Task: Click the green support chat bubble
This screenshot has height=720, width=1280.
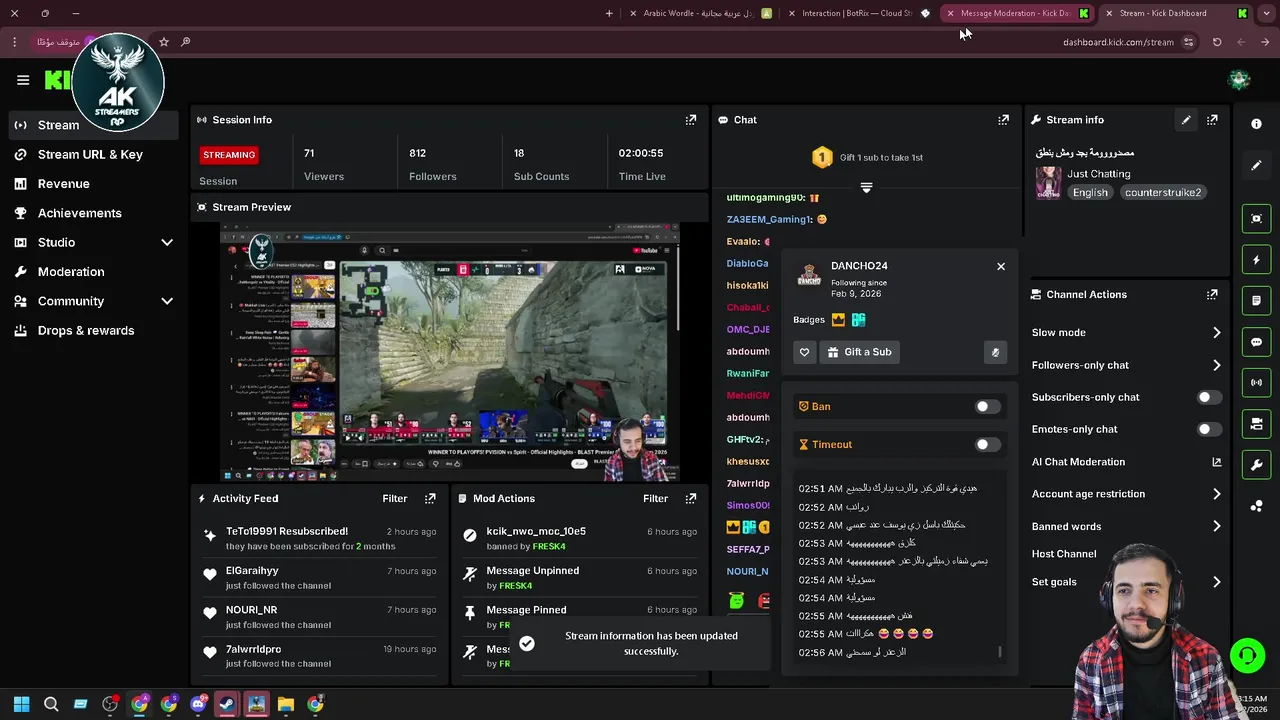Action: [1247, 656]
